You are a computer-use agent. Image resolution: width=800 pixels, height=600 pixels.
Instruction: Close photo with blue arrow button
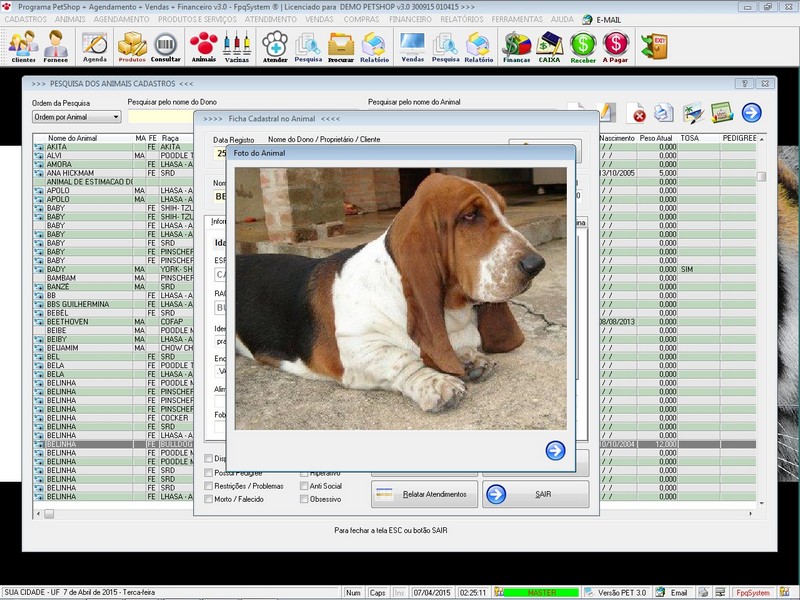pos(555,451)
